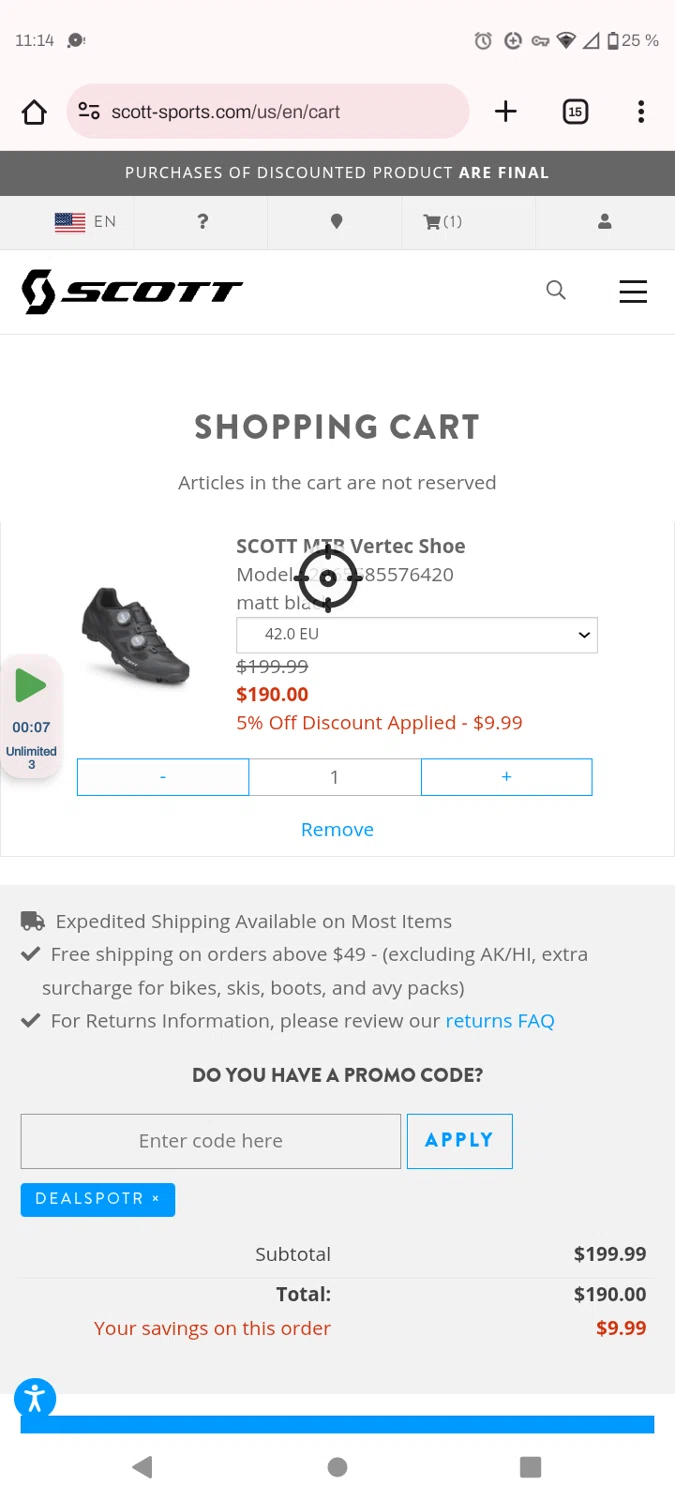The image size is (675, 1500).
Task: Click the search magnifier icon
Action: click(556, 291)
